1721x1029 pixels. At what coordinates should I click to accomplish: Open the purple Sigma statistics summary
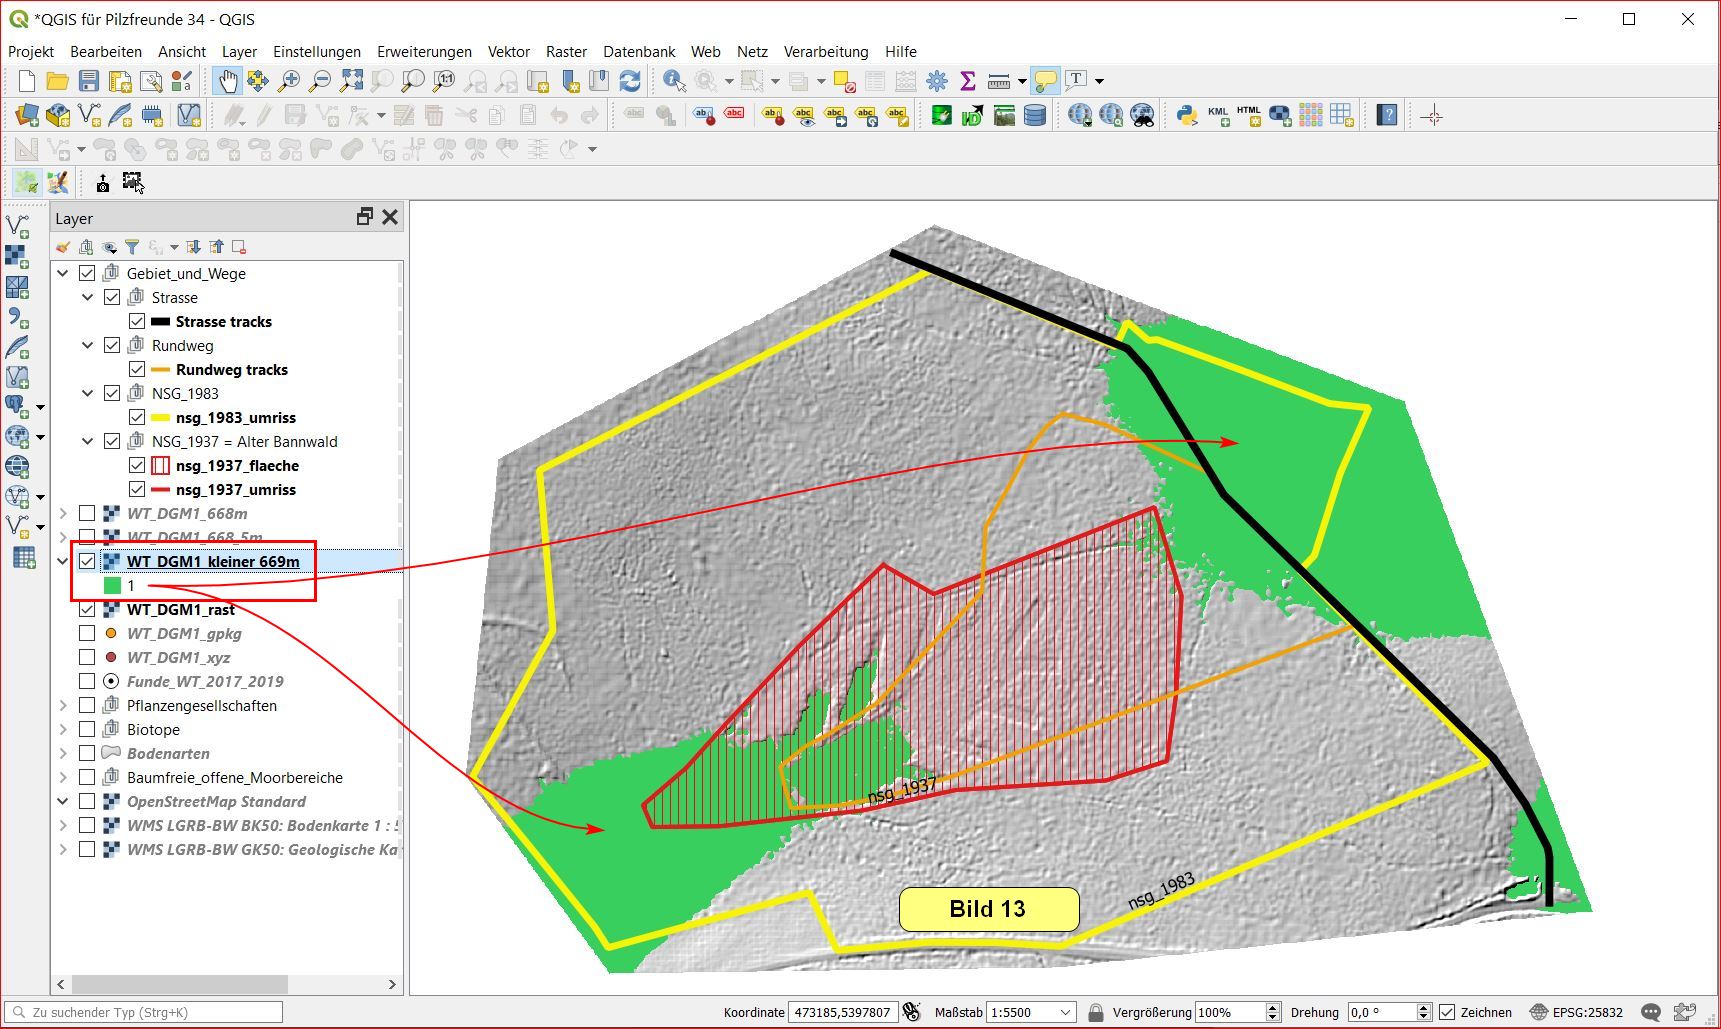967,81
